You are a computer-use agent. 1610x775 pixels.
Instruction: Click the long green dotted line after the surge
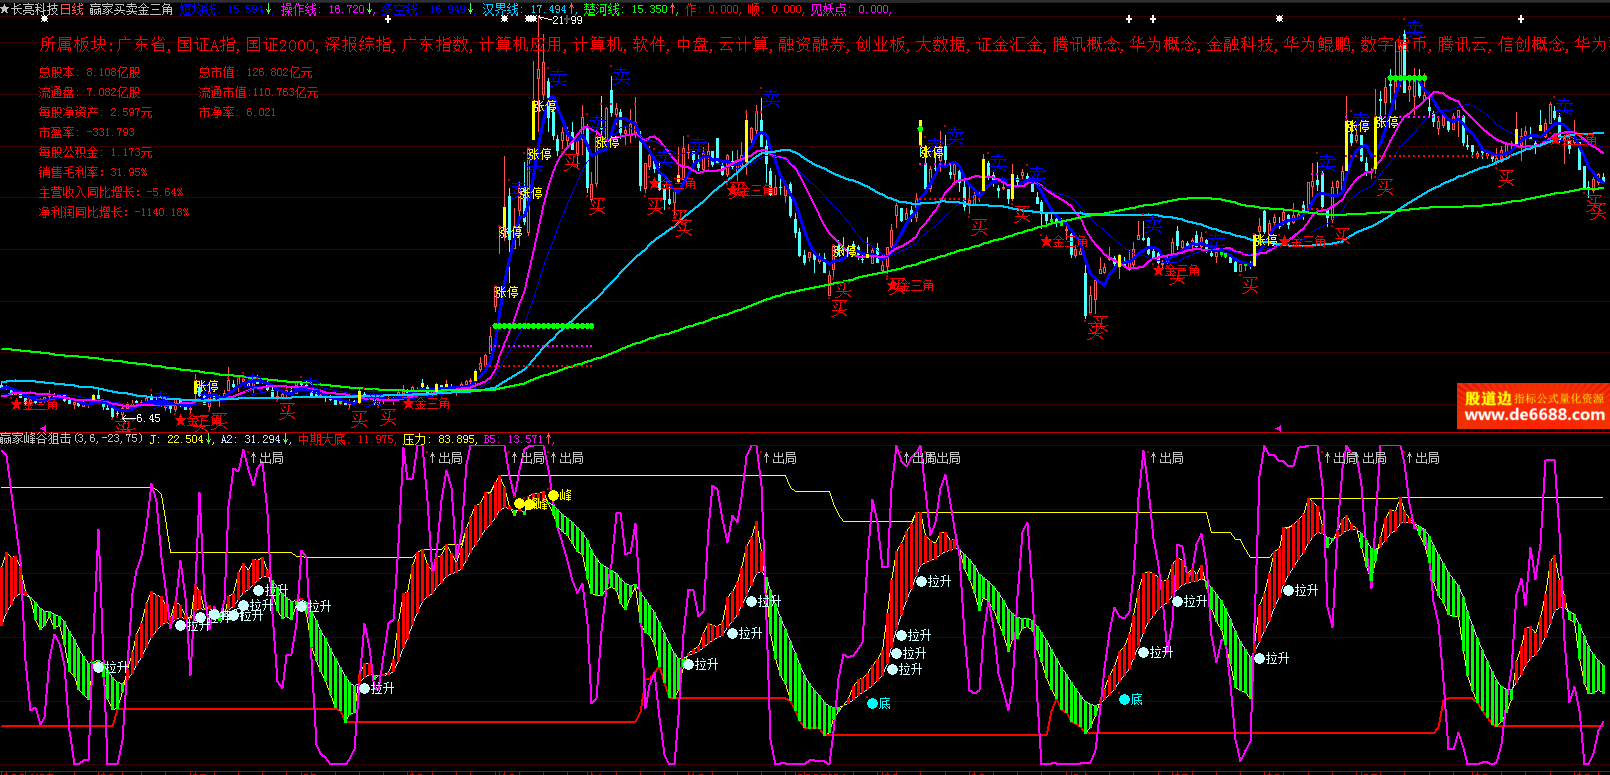click(x=543, y=326)
